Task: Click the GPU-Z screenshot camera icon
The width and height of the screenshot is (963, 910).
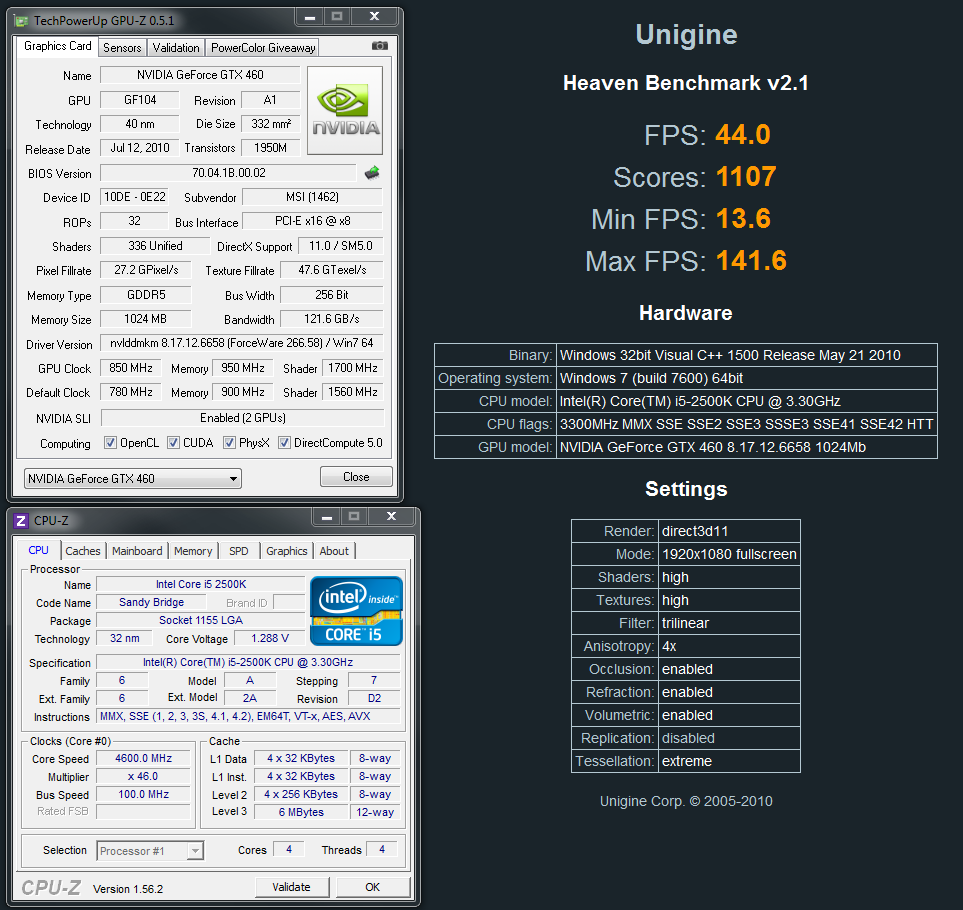Action: pyautogui.click(x=380, y=46)
